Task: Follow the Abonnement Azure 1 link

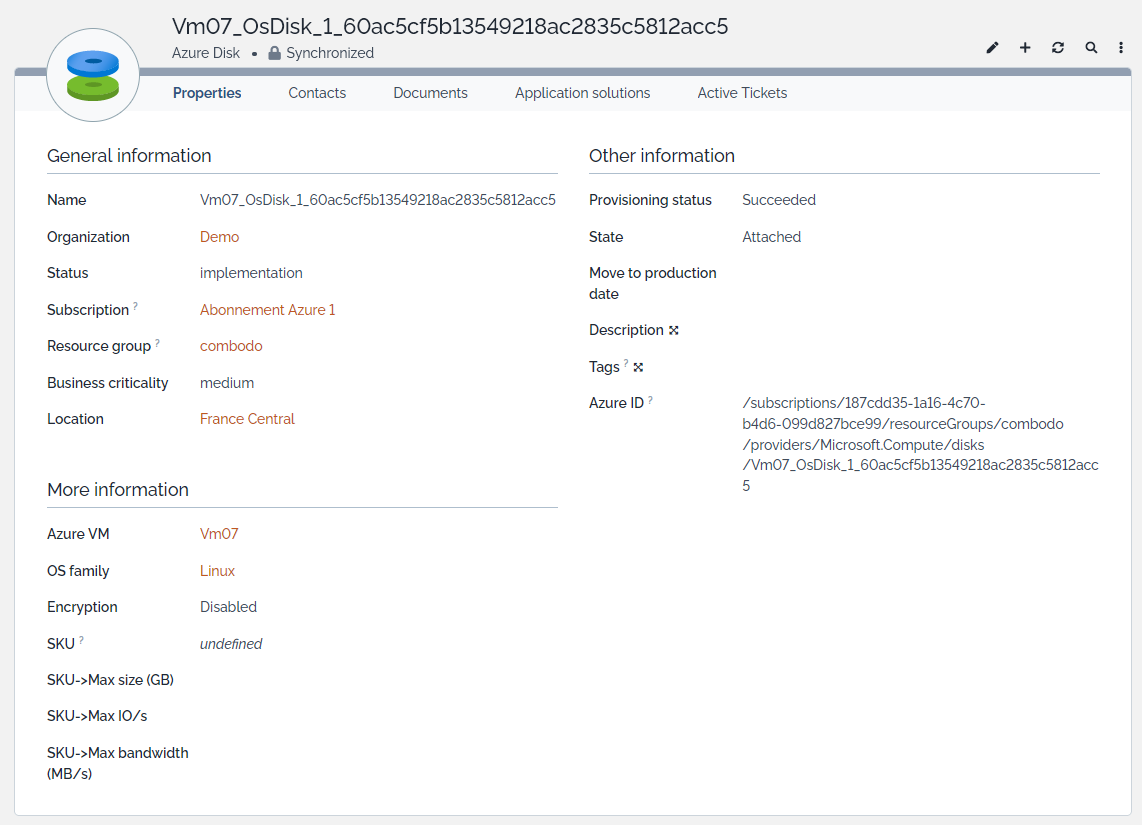Action: pyautogui.click(x=268, y=310)
